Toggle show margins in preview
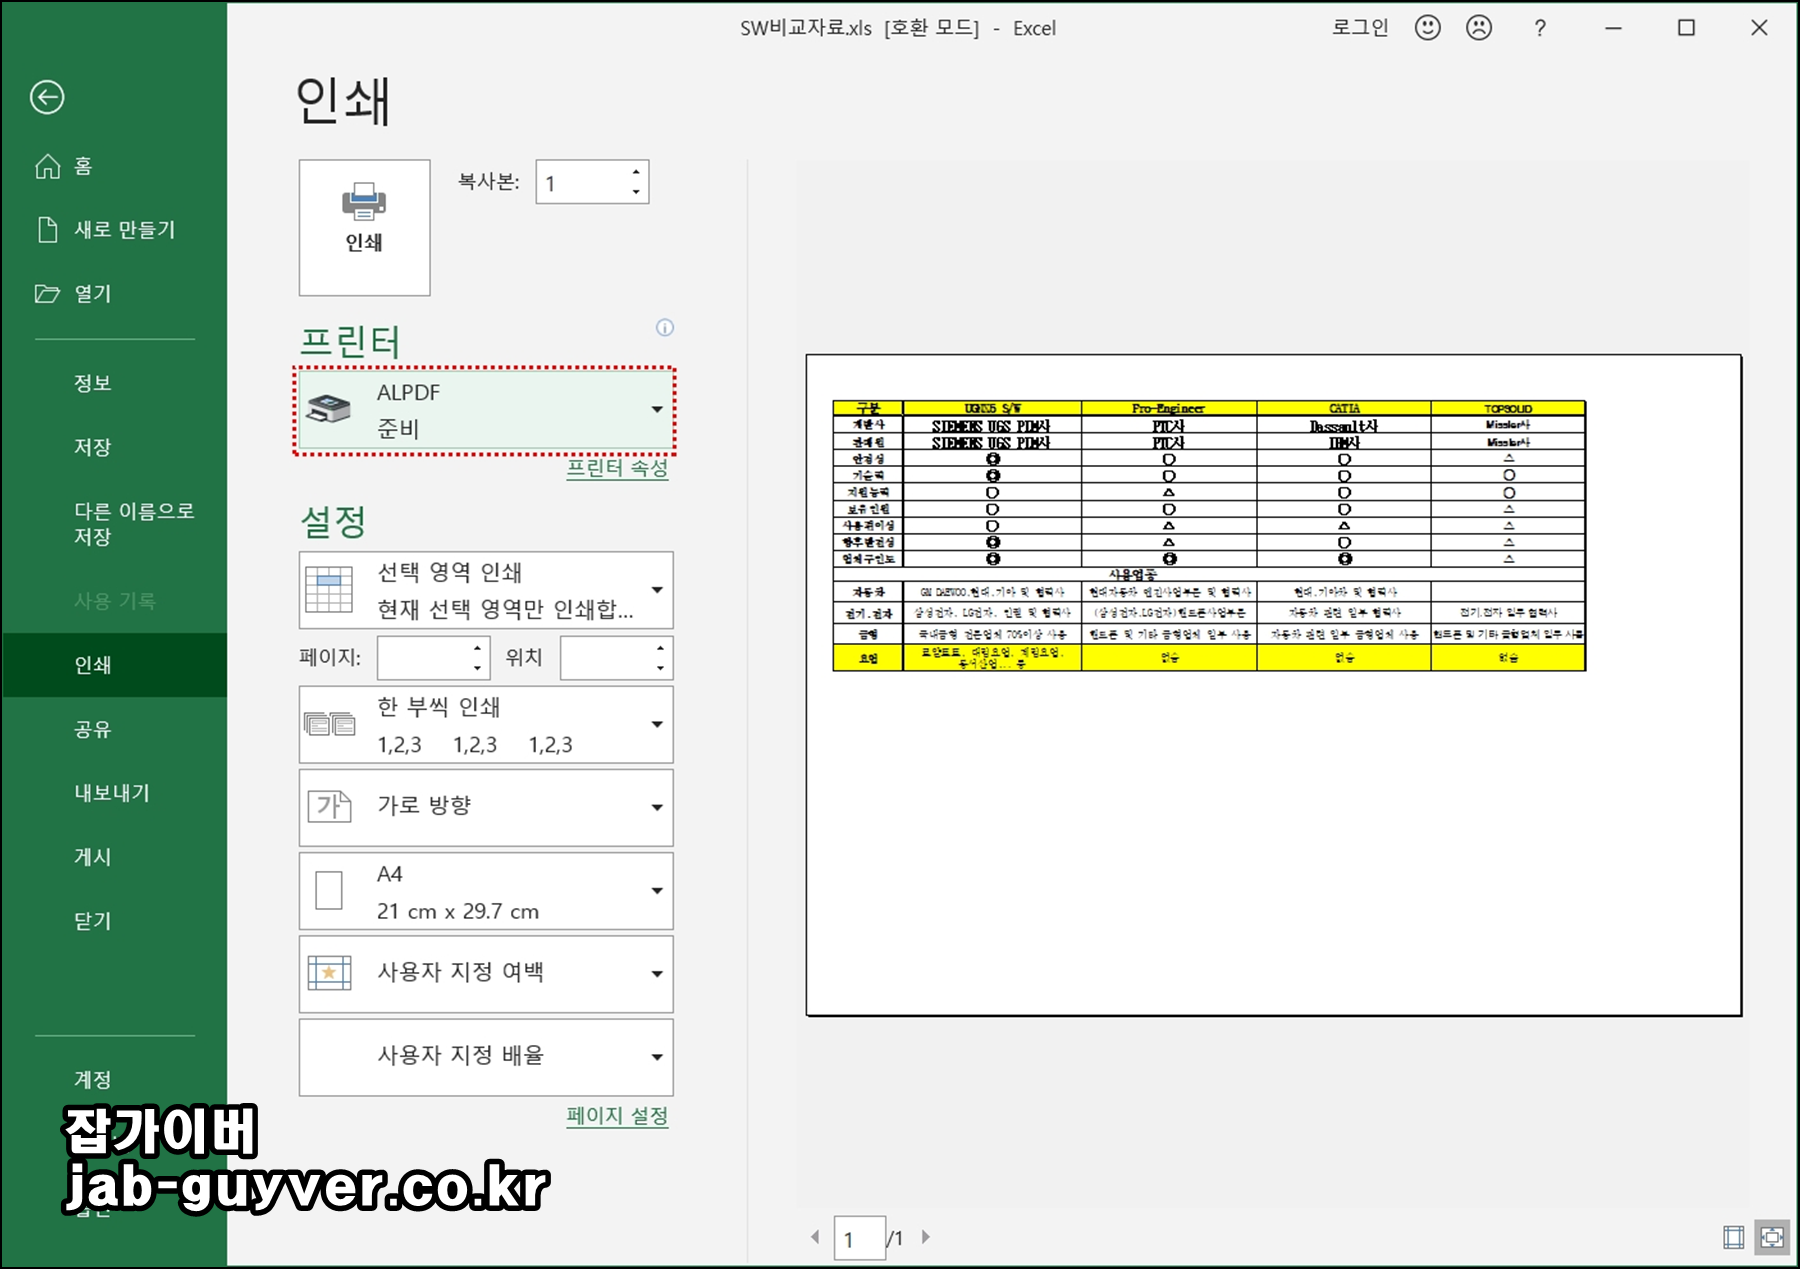 [1733, 1237]
